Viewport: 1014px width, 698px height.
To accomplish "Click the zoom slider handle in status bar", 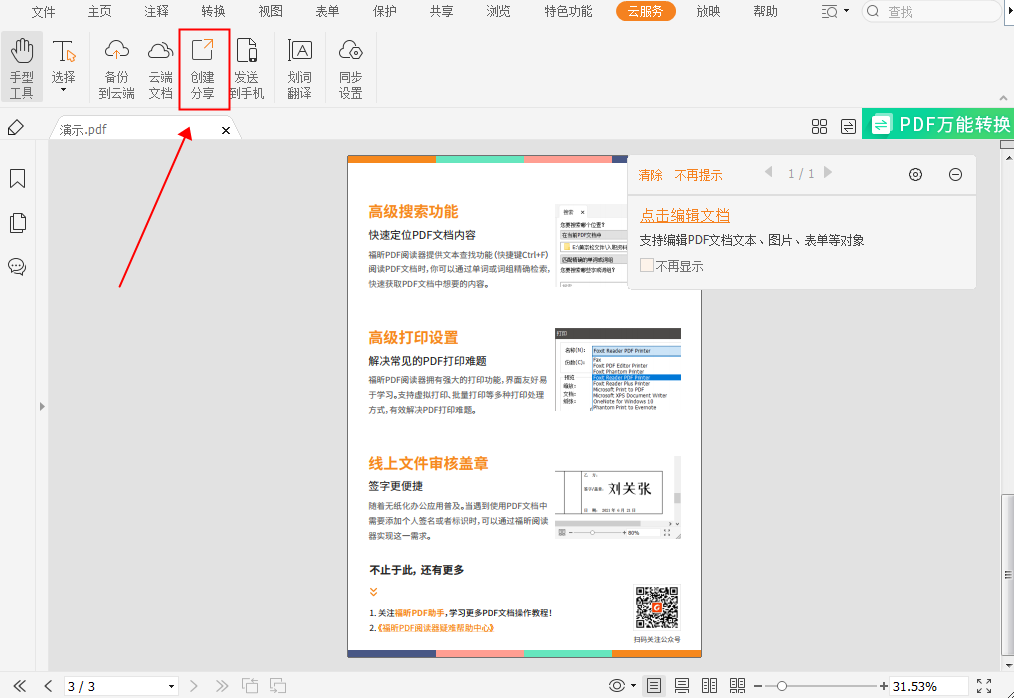I will pos(782,685).
